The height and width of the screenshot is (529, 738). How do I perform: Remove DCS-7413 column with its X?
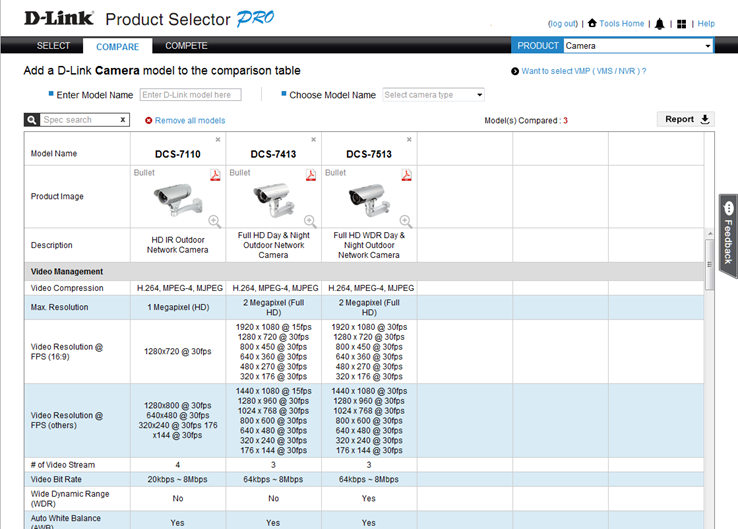click(313, 140)
